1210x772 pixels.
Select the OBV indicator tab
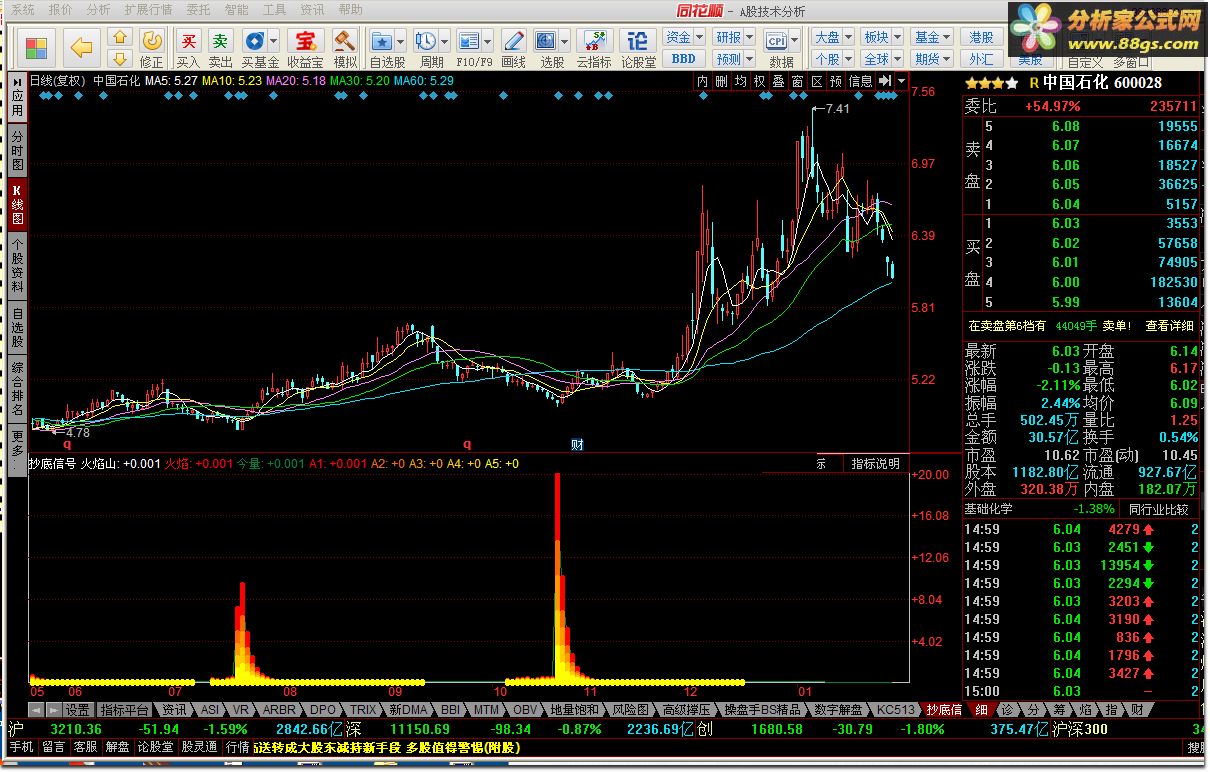[525, 709]
